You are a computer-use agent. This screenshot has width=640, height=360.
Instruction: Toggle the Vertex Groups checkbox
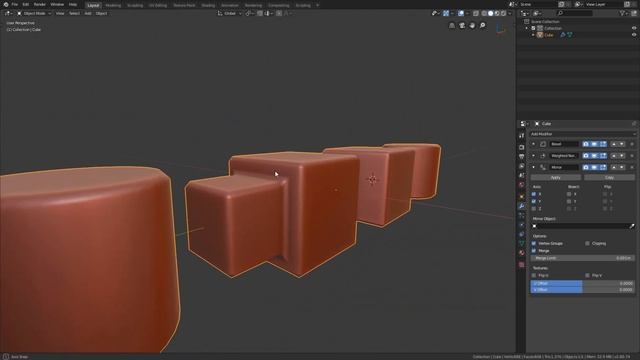tap(534, 244)
